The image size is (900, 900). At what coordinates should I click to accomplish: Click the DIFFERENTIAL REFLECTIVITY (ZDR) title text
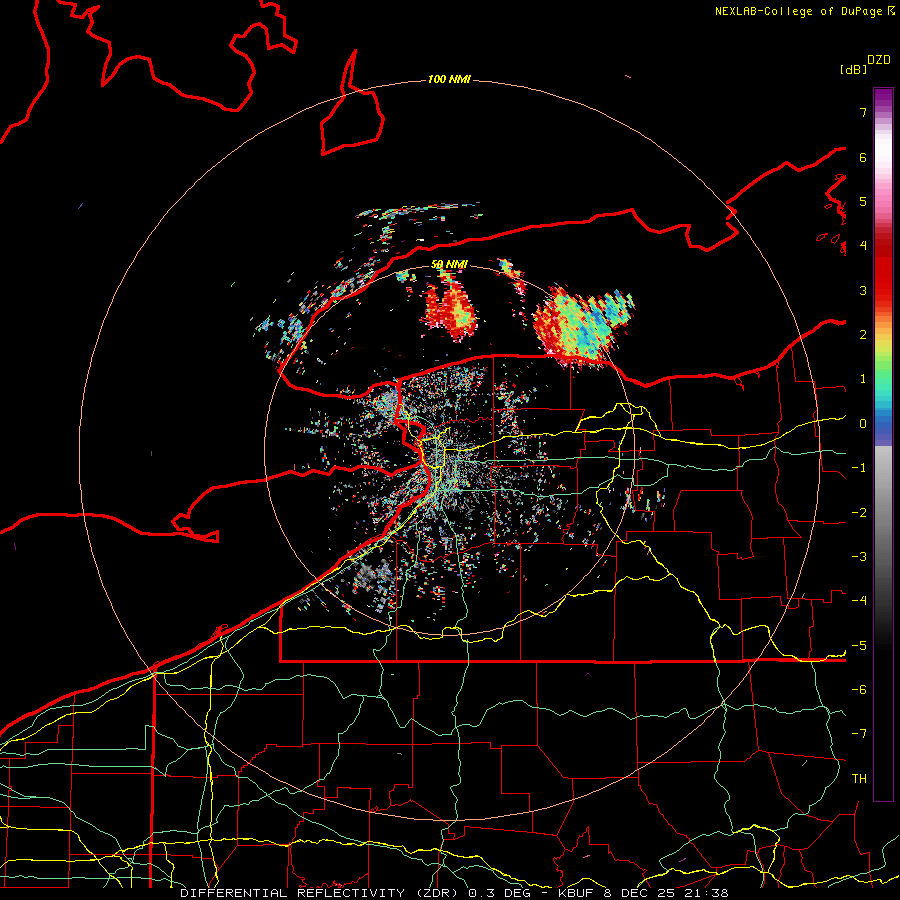pos(321,893)
